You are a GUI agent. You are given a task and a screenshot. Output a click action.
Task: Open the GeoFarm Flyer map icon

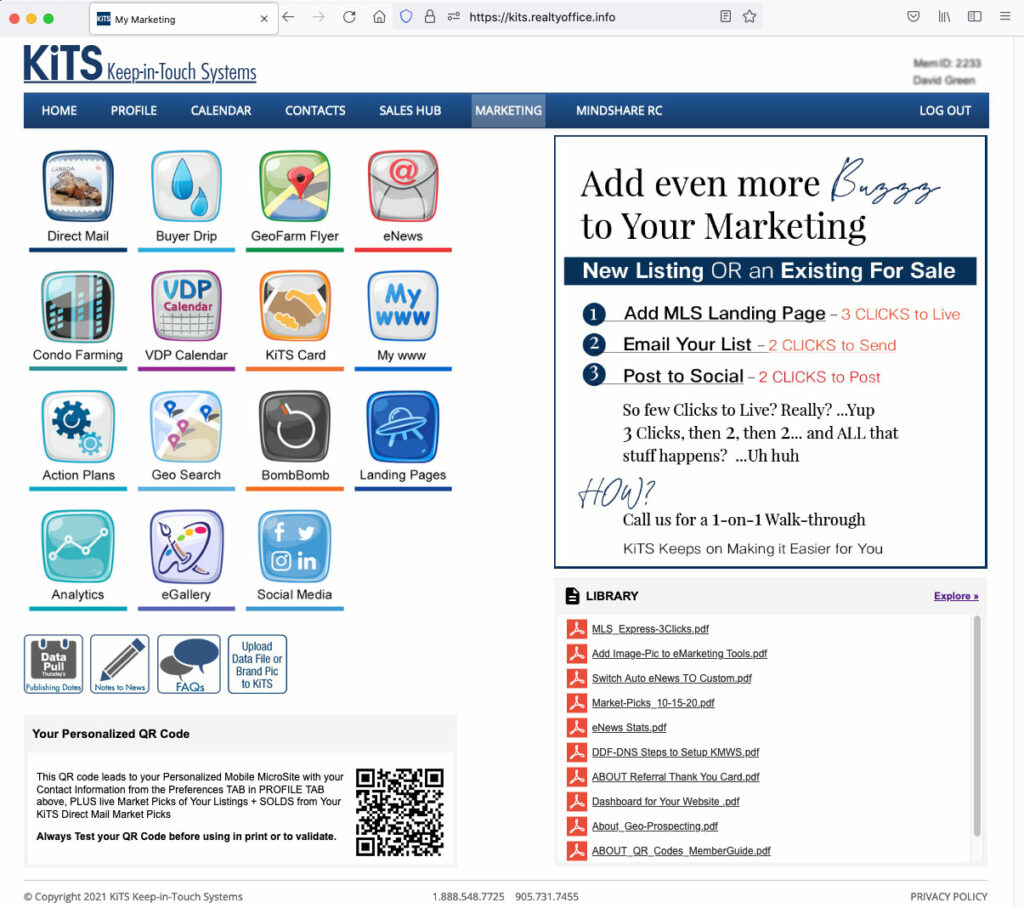(x=295, y=186)
